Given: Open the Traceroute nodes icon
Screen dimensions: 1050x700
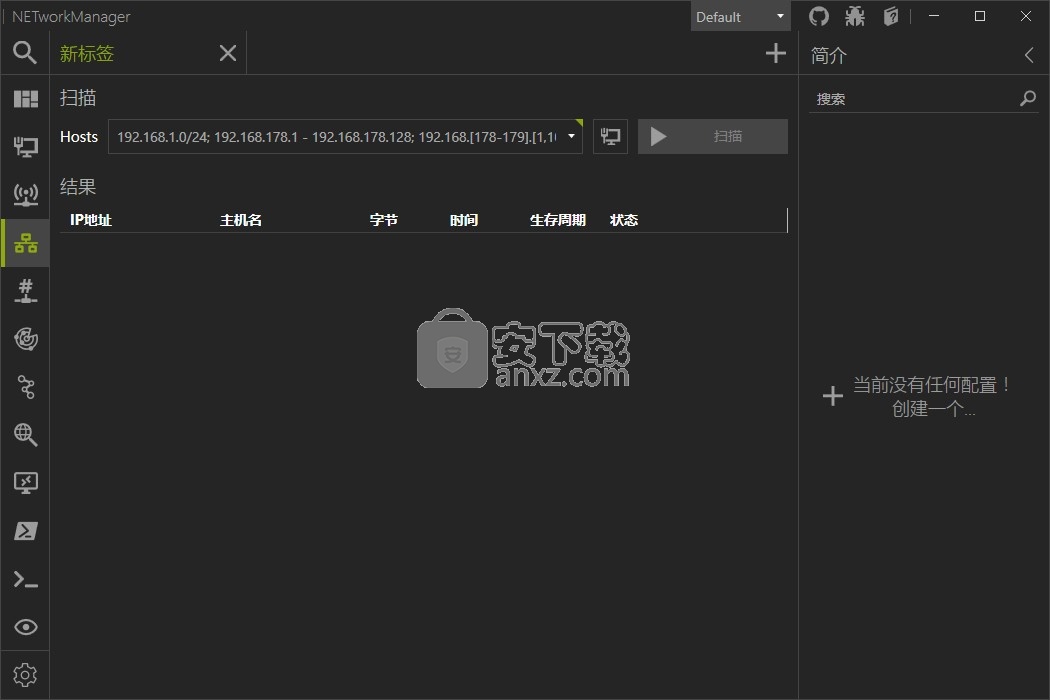Looking at the screenshot, I should [x=25, y=387].
